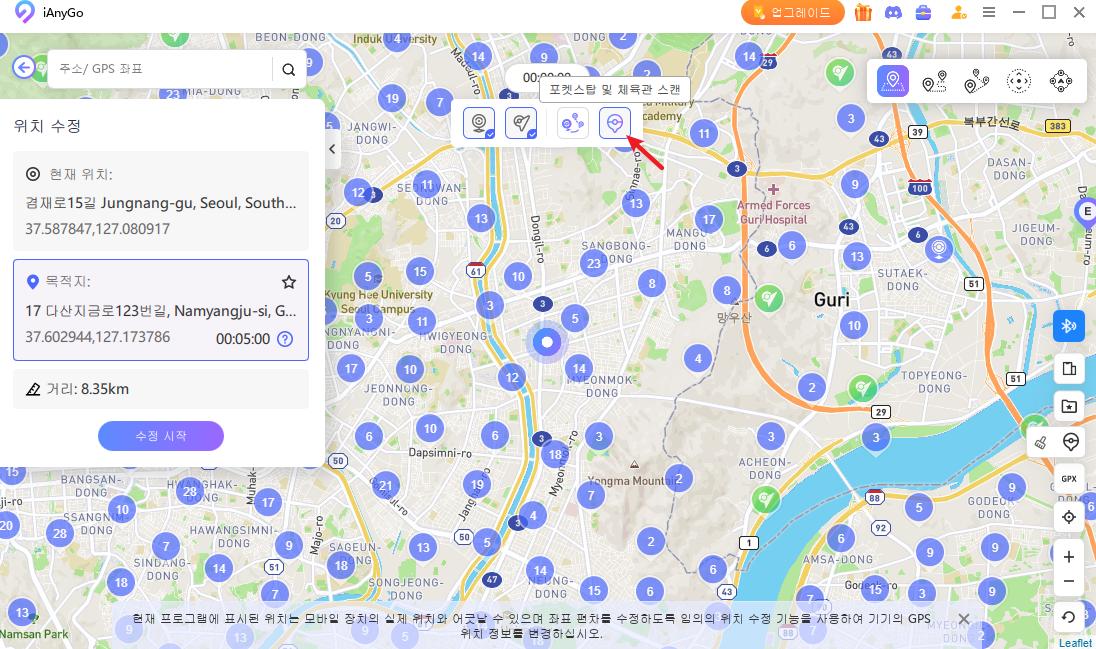Select the teleport location mode tab

click(x=892, y=82)
